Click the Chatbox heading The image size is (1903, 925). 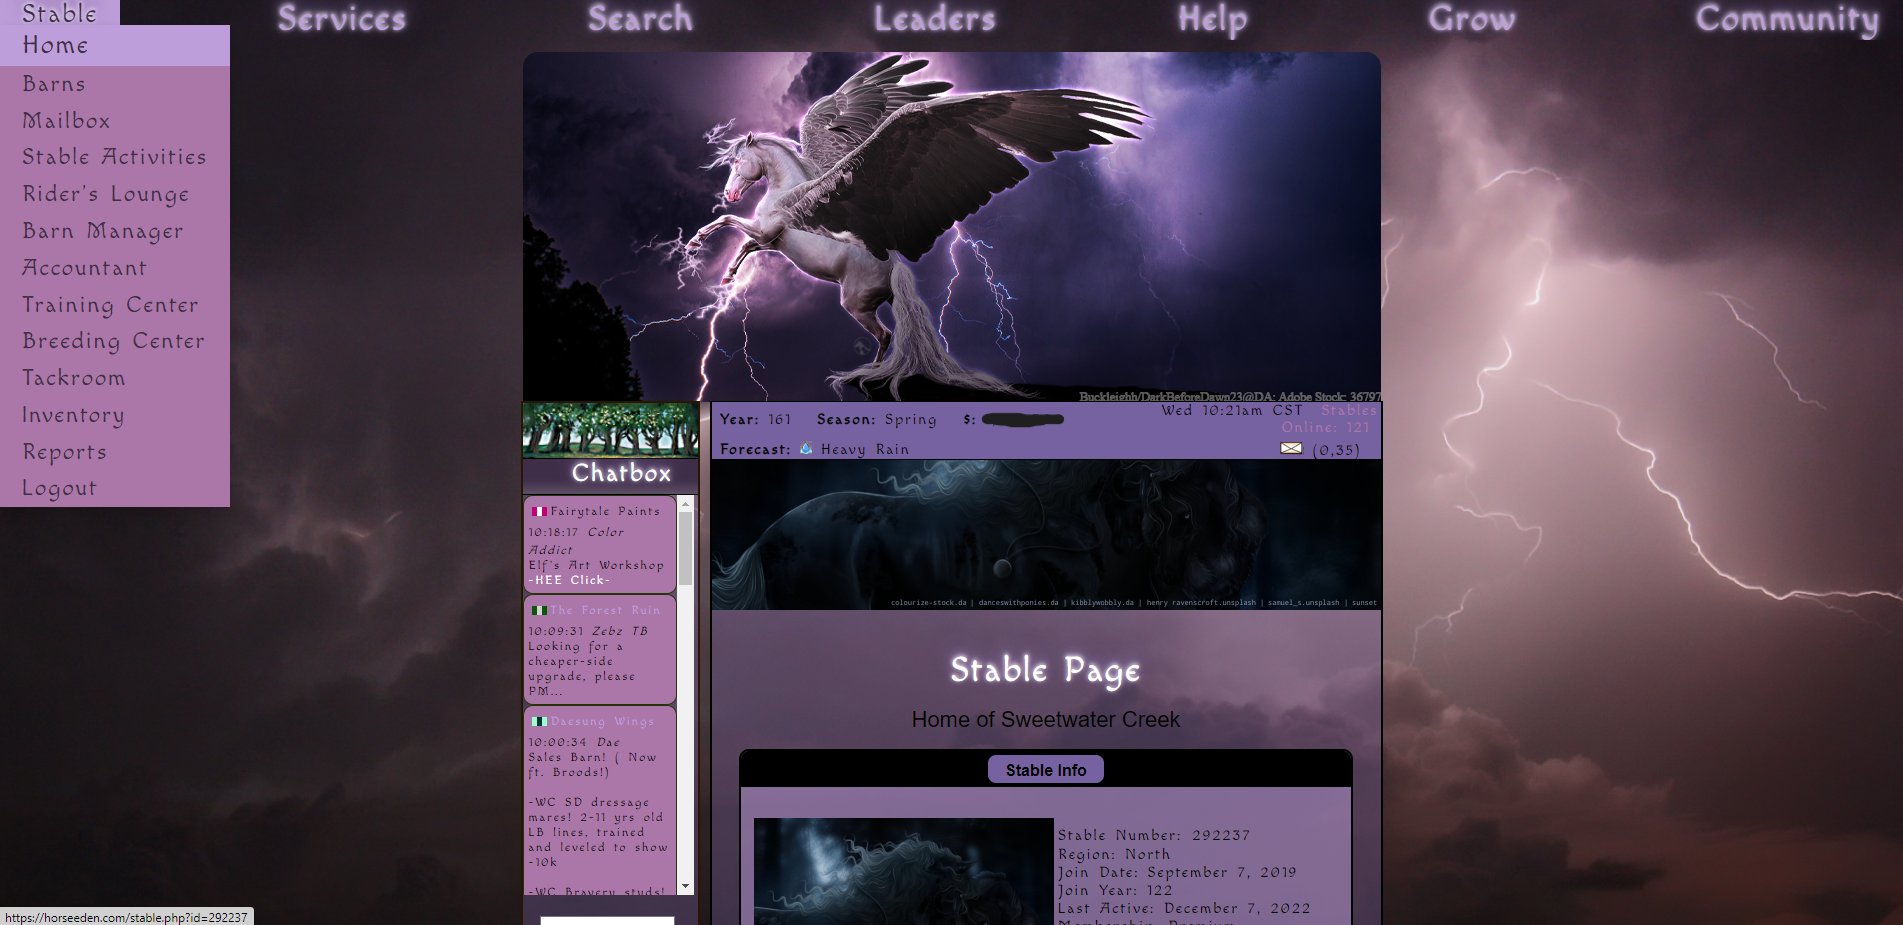pyautogui.click(x=621, y=474)
